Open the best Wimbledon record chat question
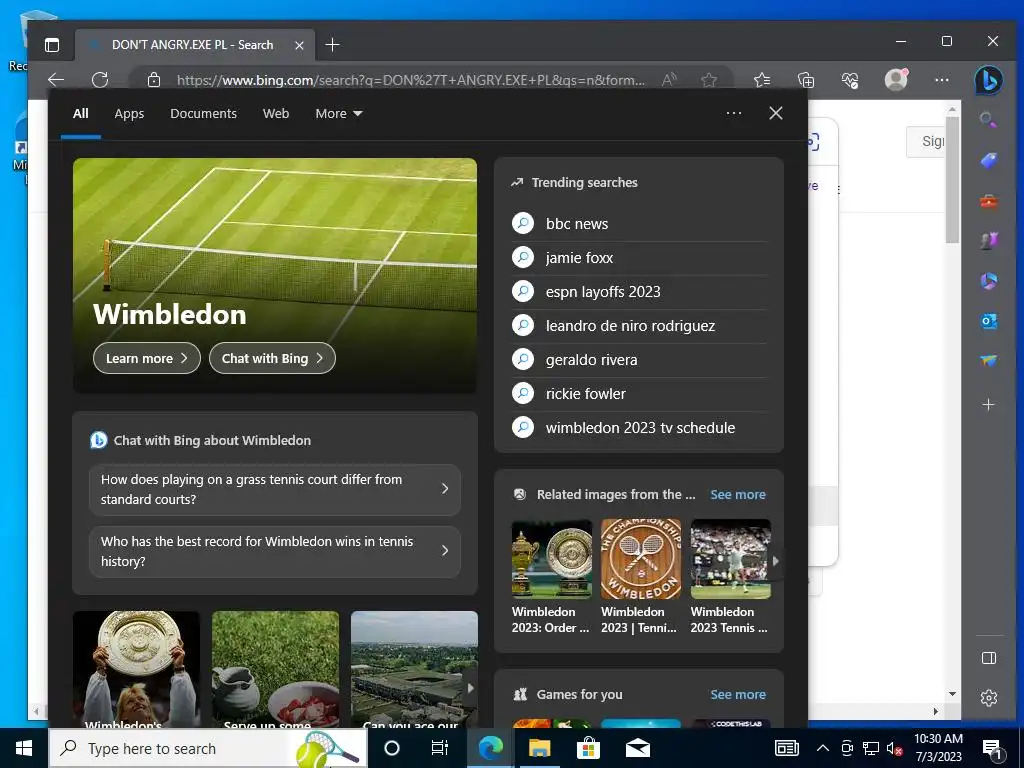 [275, 551]
